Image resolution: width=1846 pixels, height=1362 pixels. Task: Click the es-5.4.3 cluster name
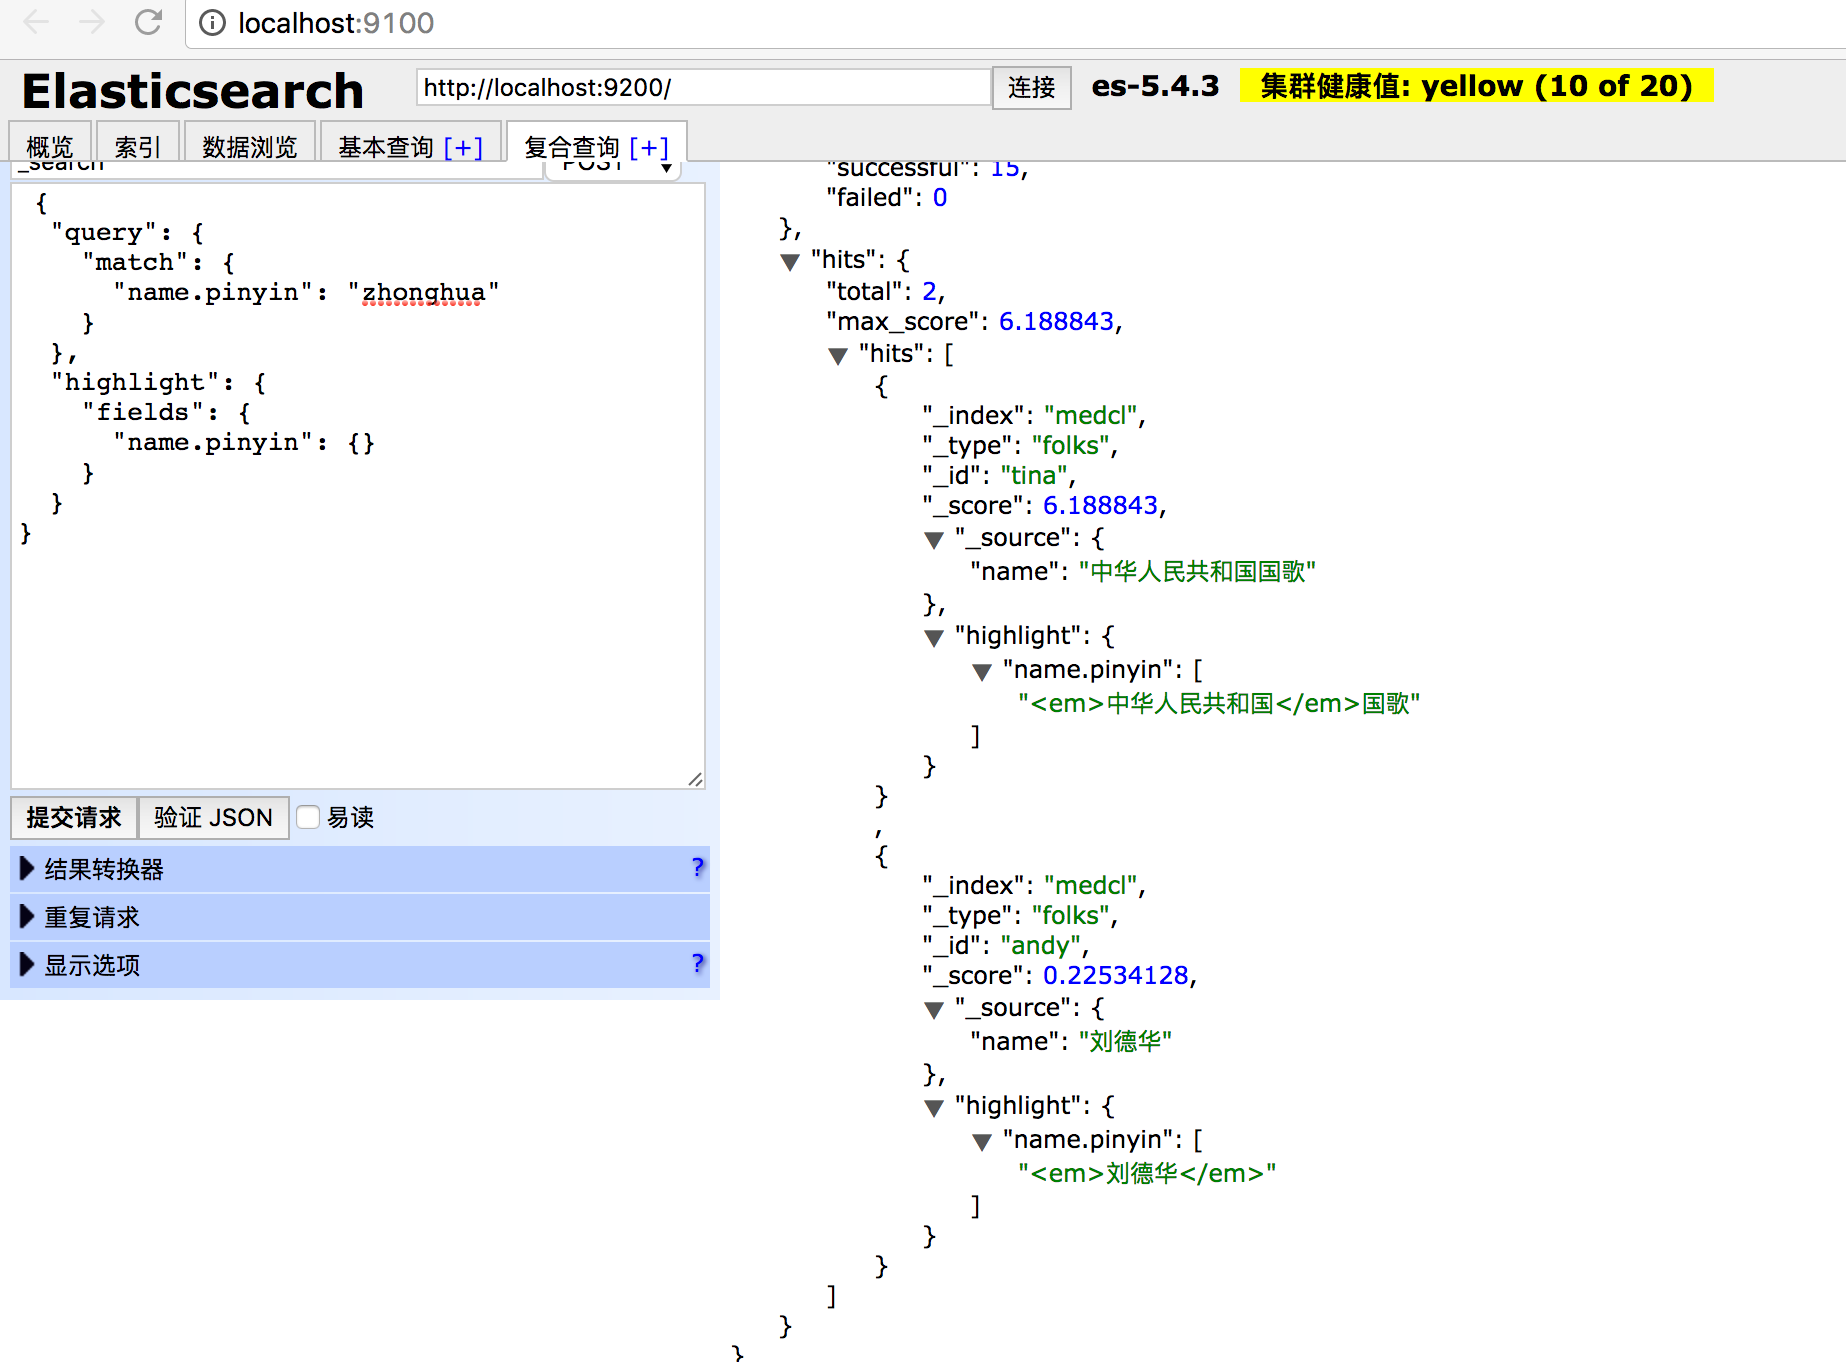[x=1155, y=86]
